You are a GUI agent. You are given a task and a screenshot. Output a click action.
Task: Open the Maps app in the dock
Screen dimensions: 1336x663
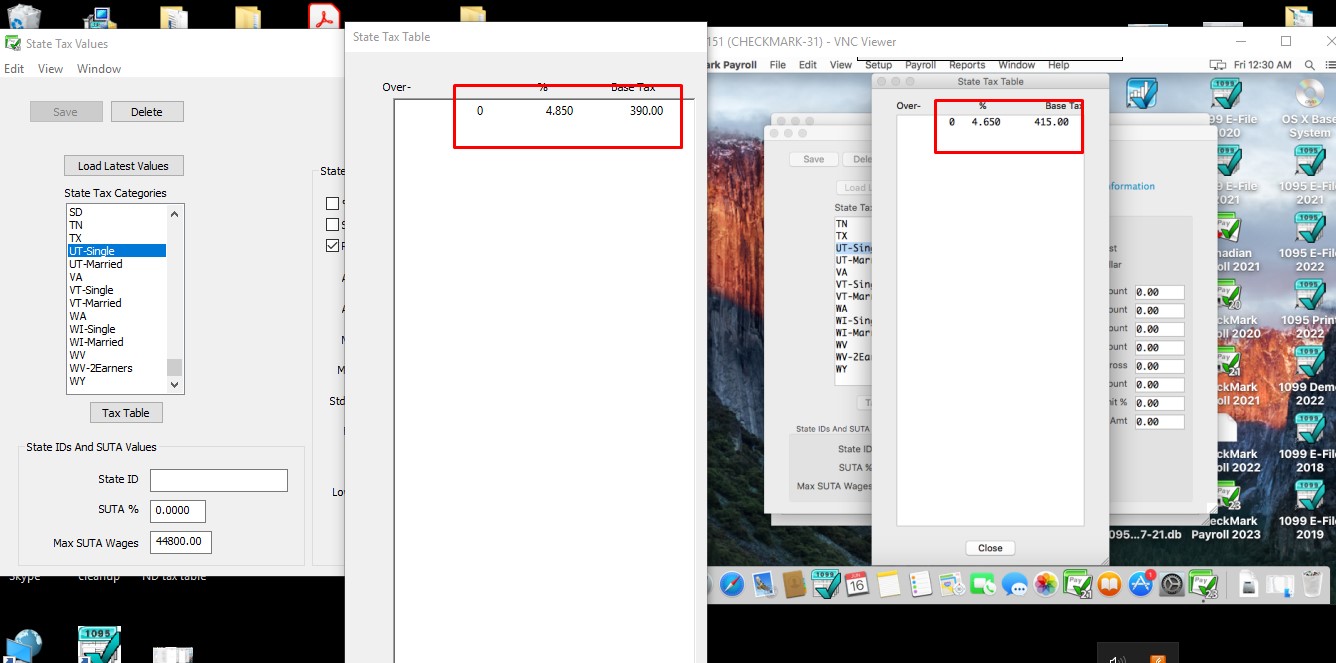coord(952,584)
